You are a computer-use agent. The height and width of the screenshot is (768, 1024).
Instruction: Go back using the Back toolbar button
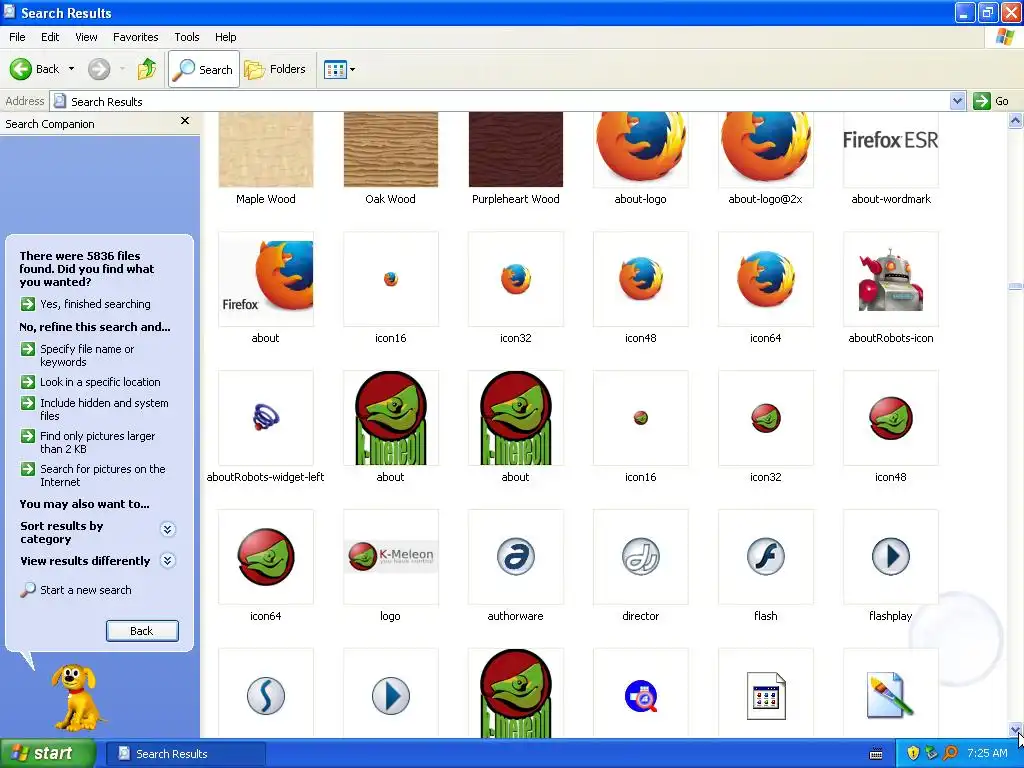(x=34, y=69)
